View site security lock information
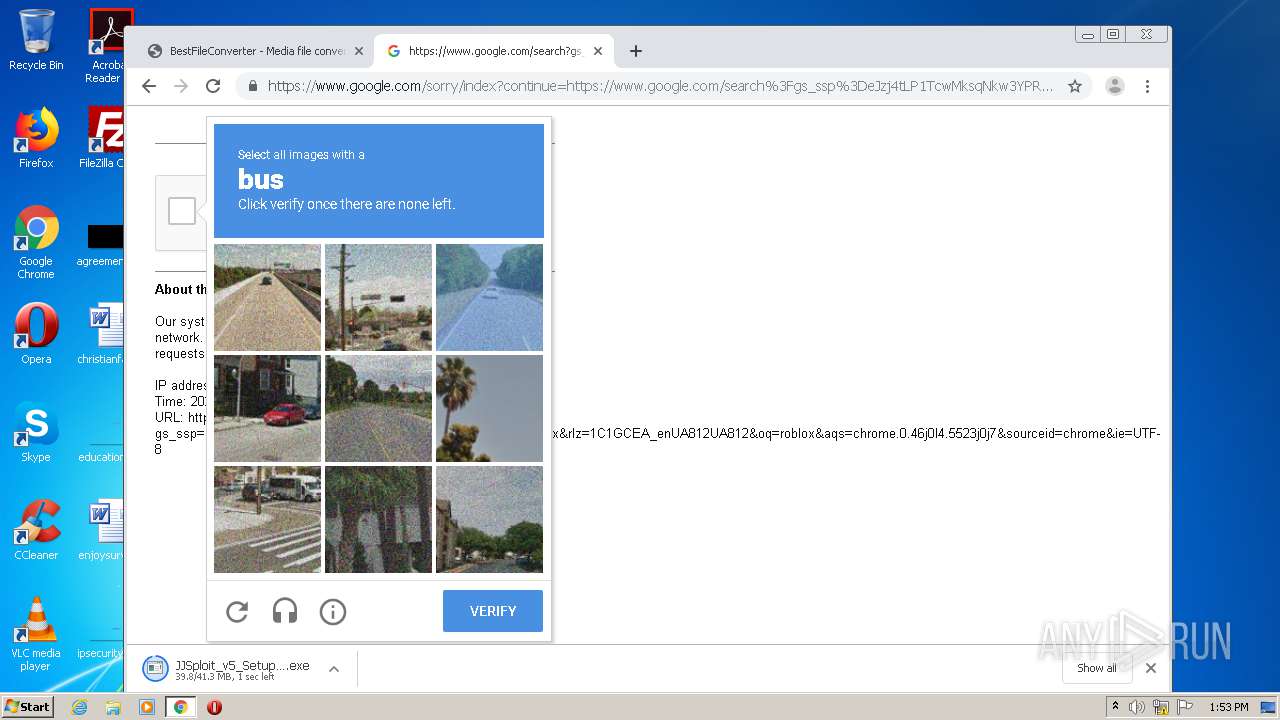This screenshot has width=1280, height=720. [253, 86]
